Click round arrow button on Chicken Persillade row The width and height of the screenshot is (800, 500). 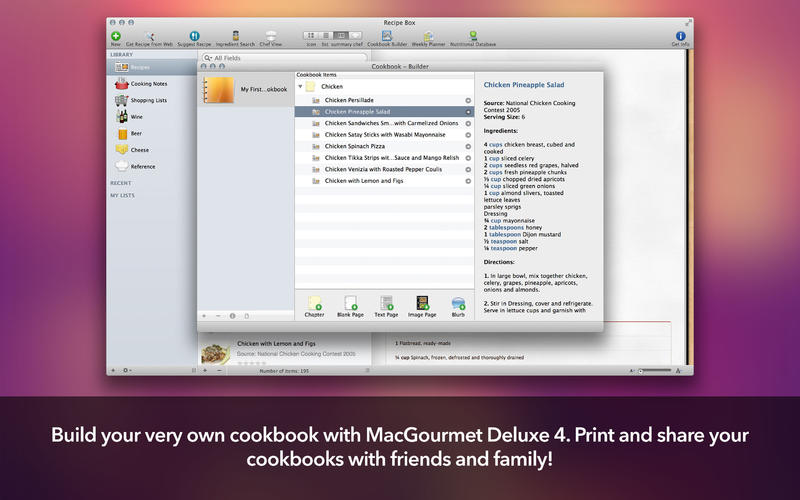pos(468,101)
